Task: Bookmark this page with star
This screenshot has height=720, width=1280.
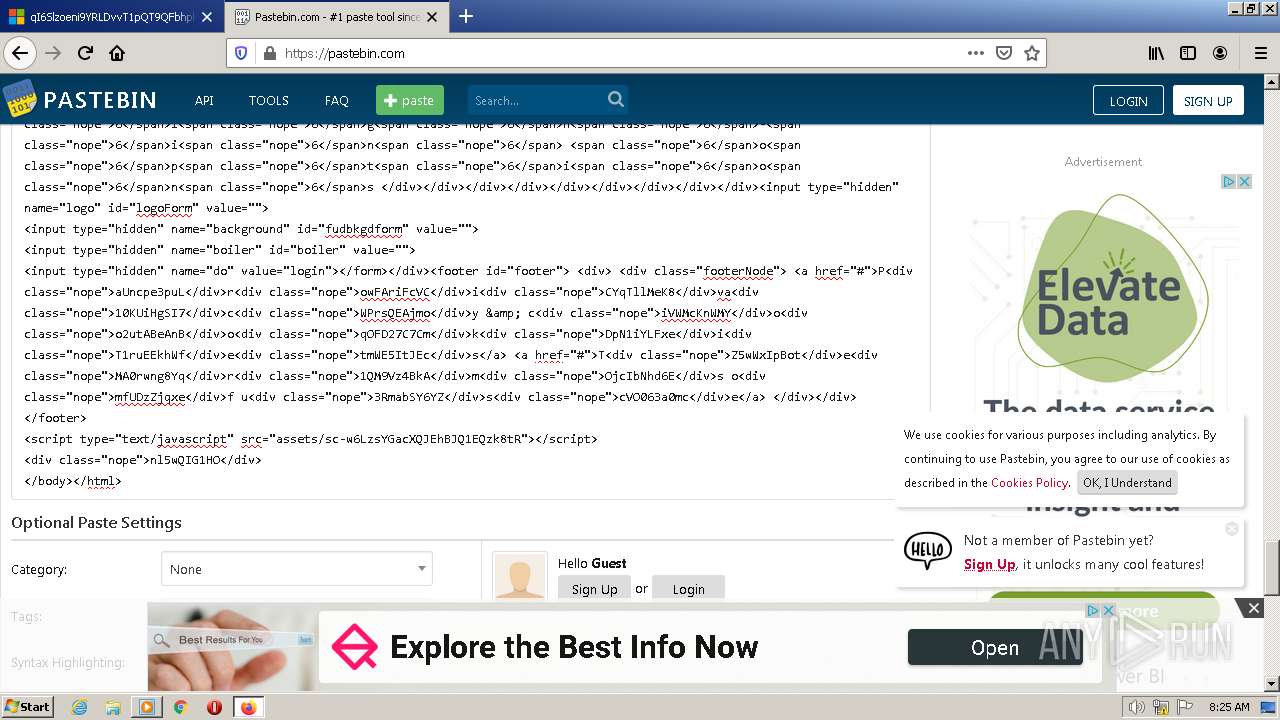Action: coord(1032,53)
